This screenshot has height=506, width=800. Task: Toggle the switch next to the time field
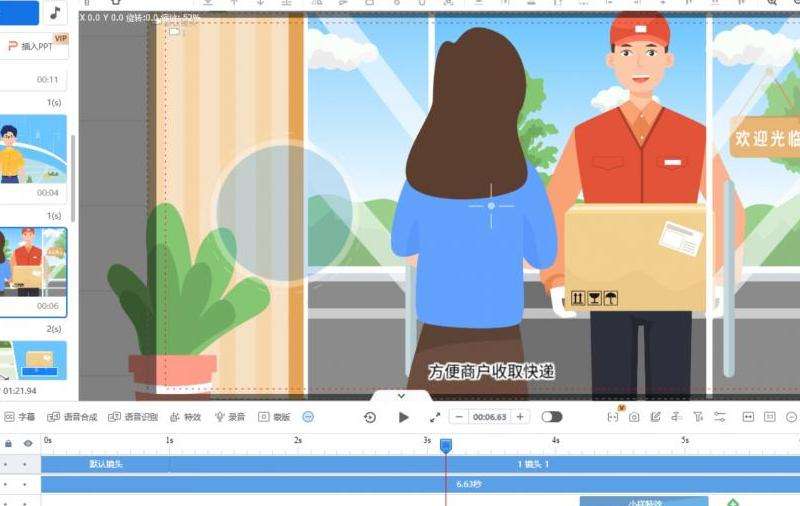pyautogui.click(x=551, y=417)
